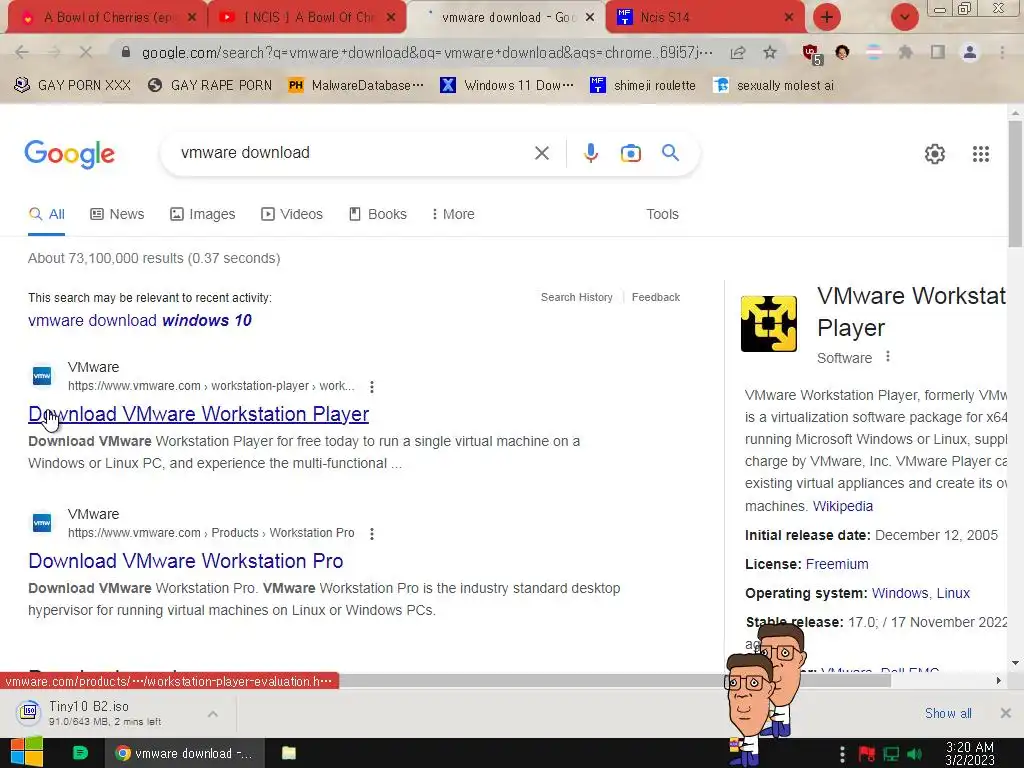Viewport: 1024px width, 768px height.
Task: Open the Chrome profile avatar
Action: [970, 52]
